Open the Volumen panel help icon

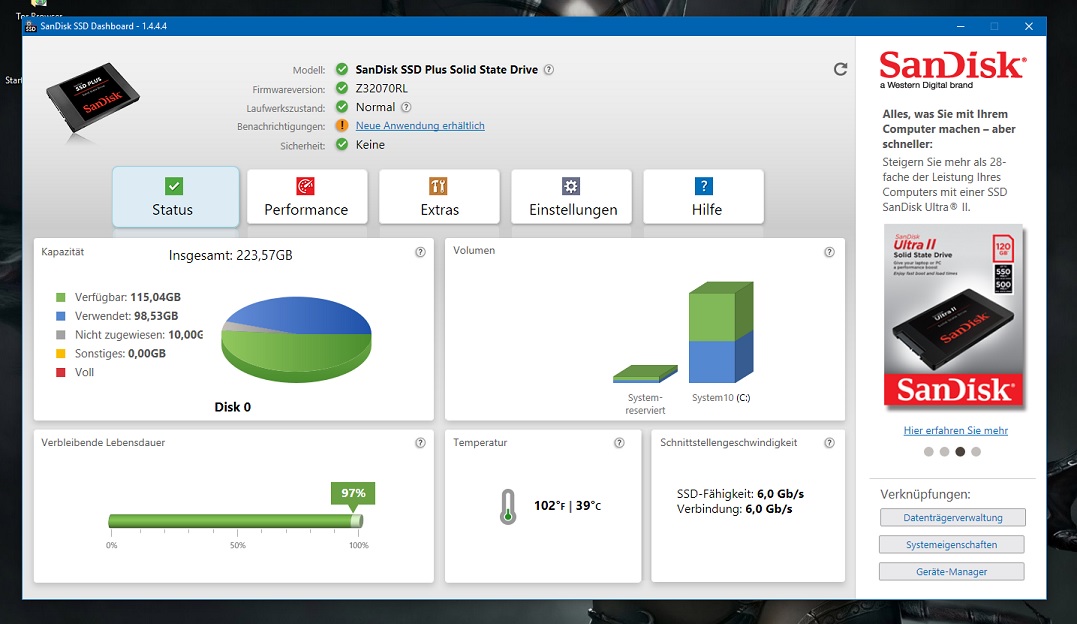(829, 252)
